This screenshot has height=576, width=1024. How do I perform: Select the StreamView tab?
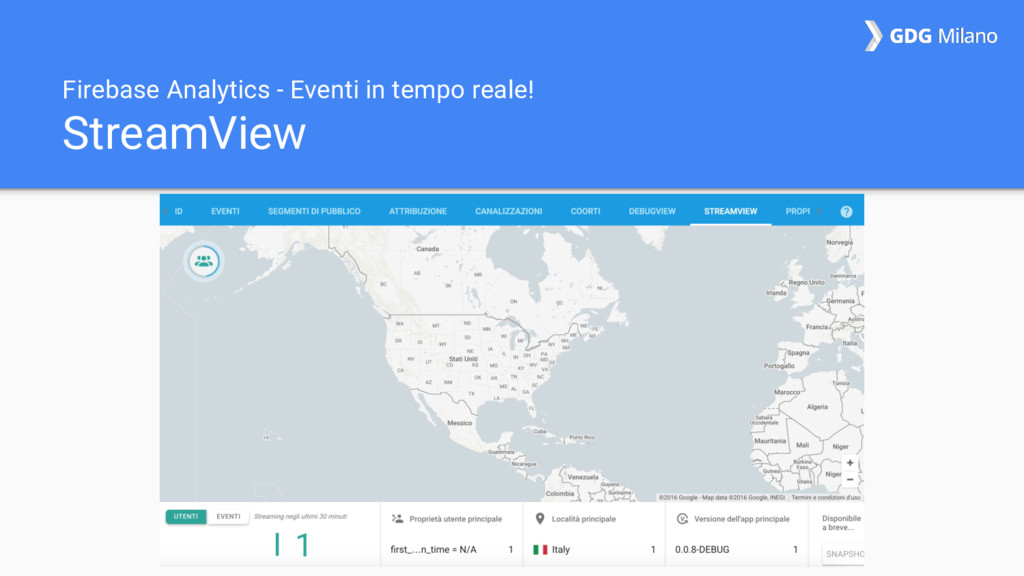click(730, 211)
